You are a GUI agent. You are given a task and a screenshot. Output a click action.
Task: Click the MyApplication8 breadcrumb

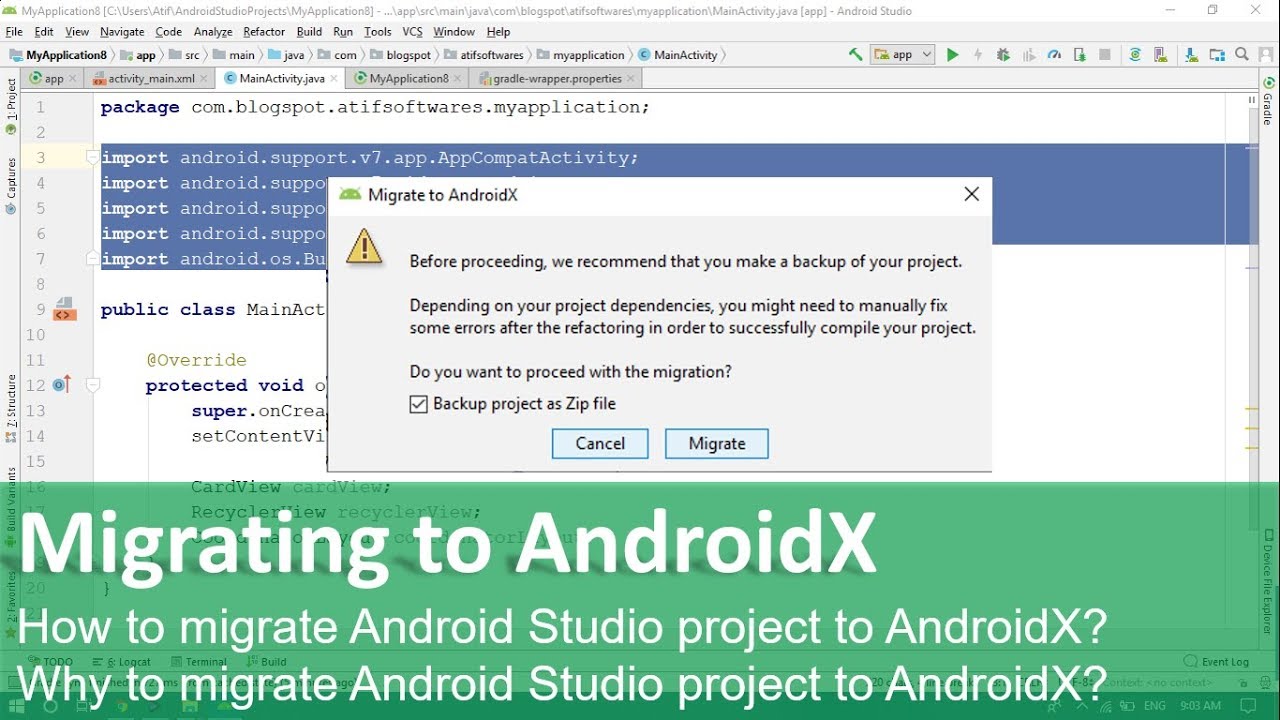(58, 55)
